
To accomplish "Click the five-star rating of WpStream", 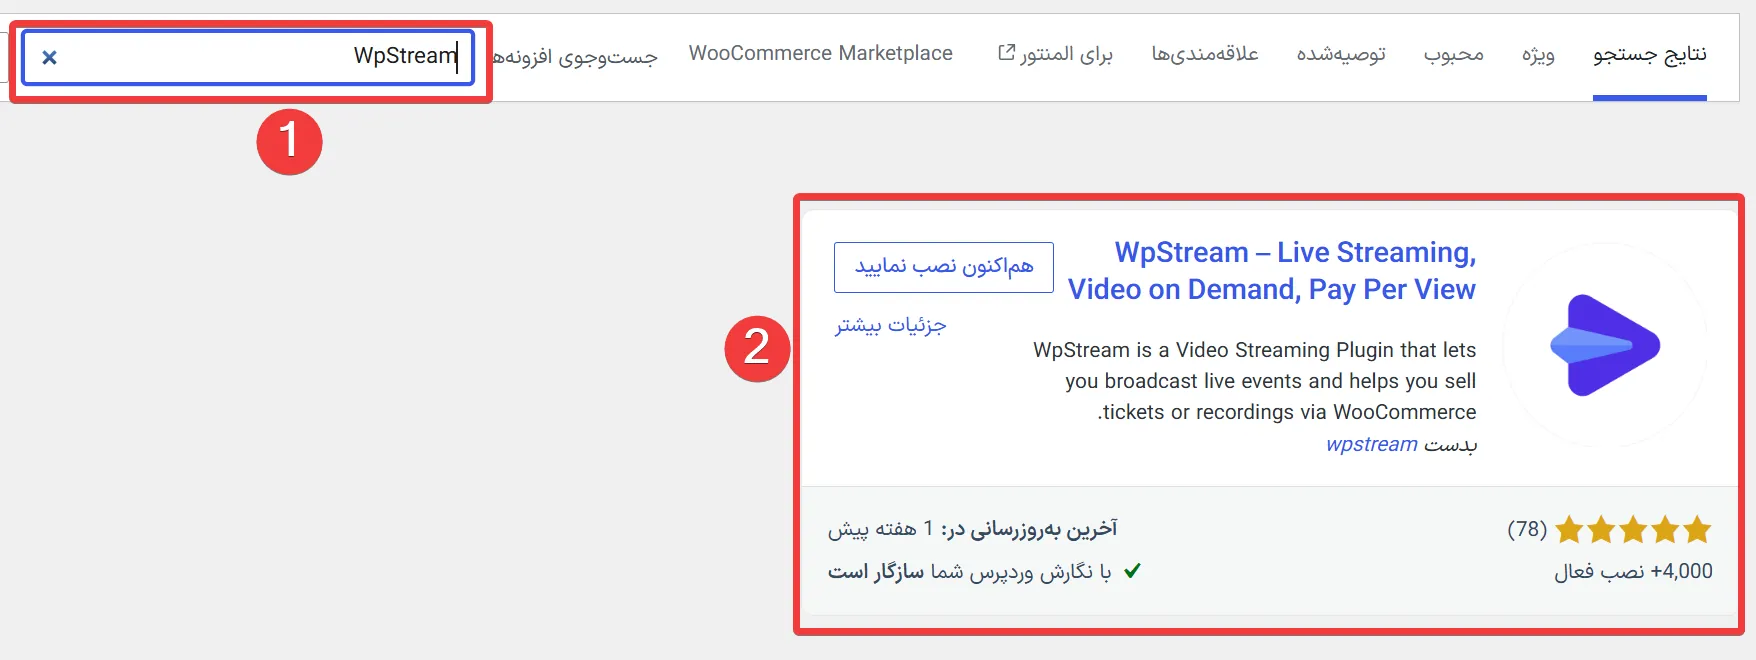I will [x=1633, y=529].
